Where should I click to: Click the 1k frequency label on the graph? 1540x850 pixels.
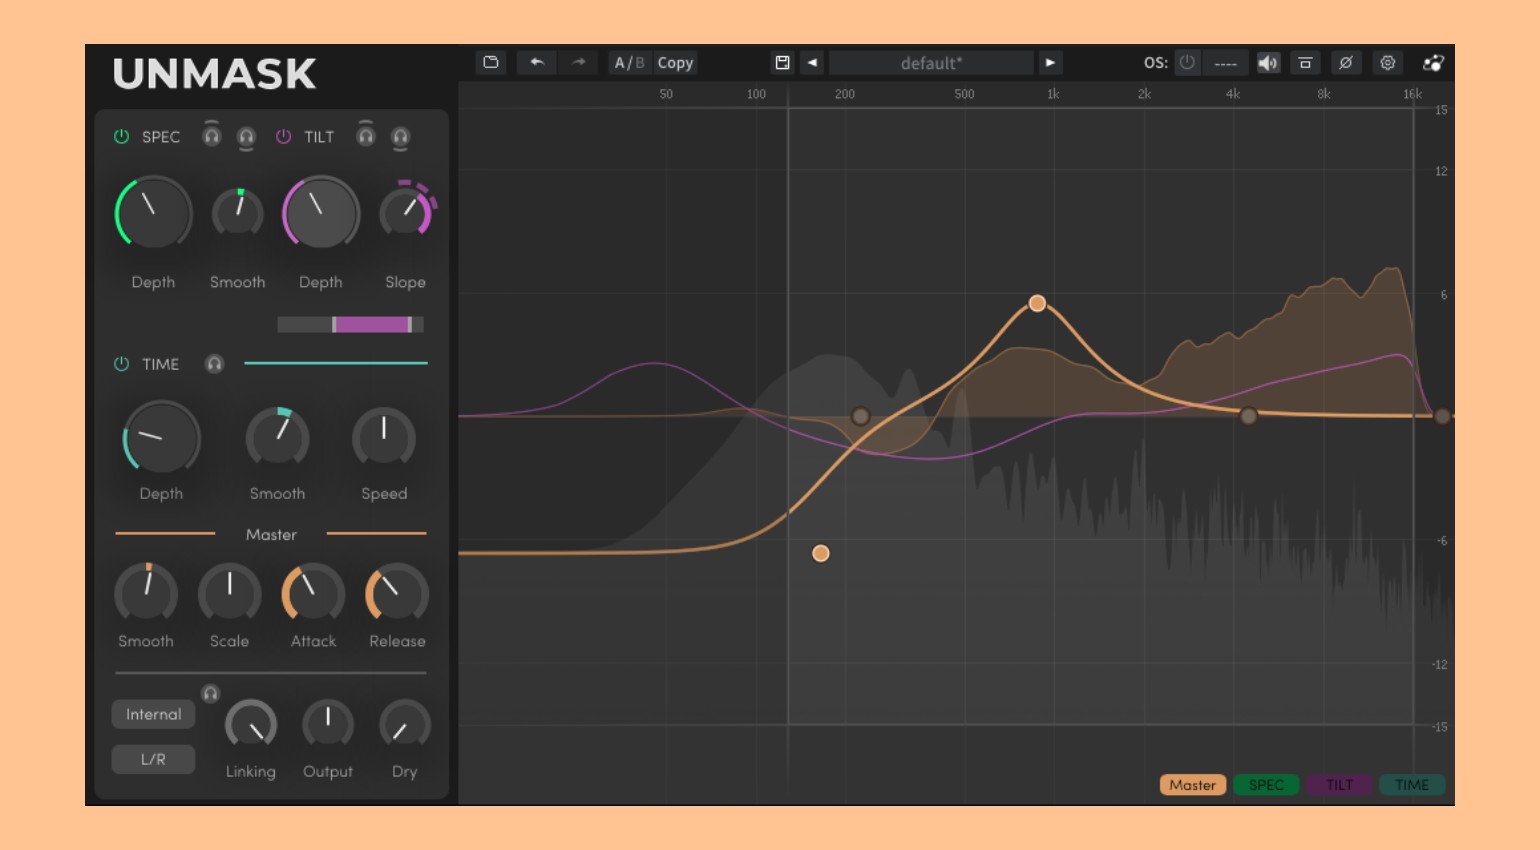coord(1053,94)
